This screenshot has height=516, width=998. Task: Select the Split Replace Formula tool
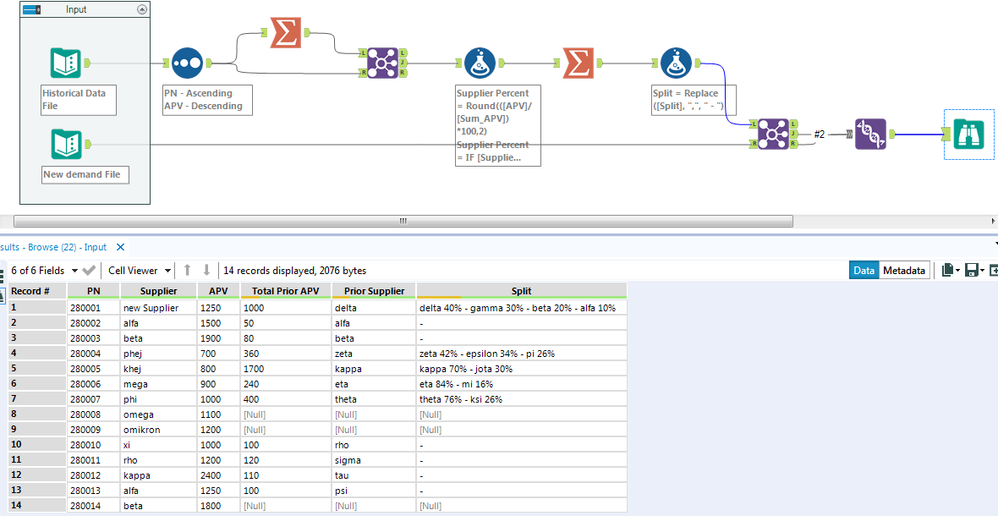coord(676,63)
